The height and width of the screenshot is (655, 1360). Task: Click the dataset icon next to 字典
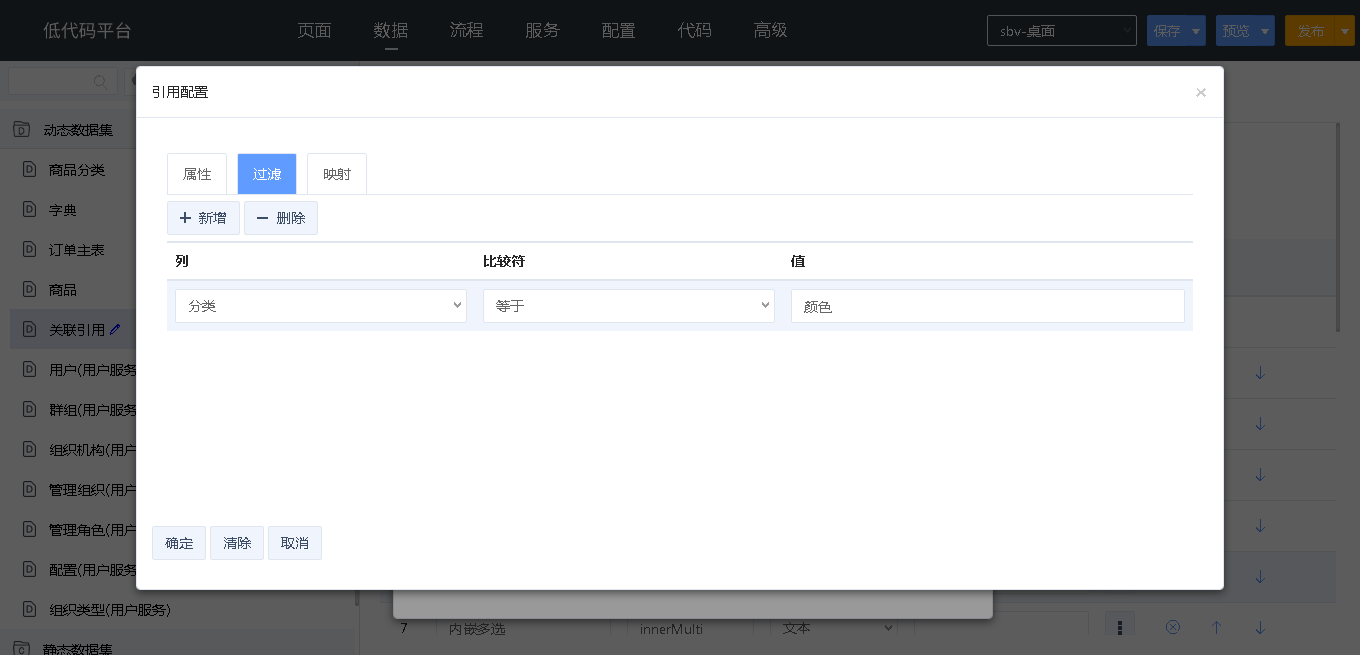29,210
